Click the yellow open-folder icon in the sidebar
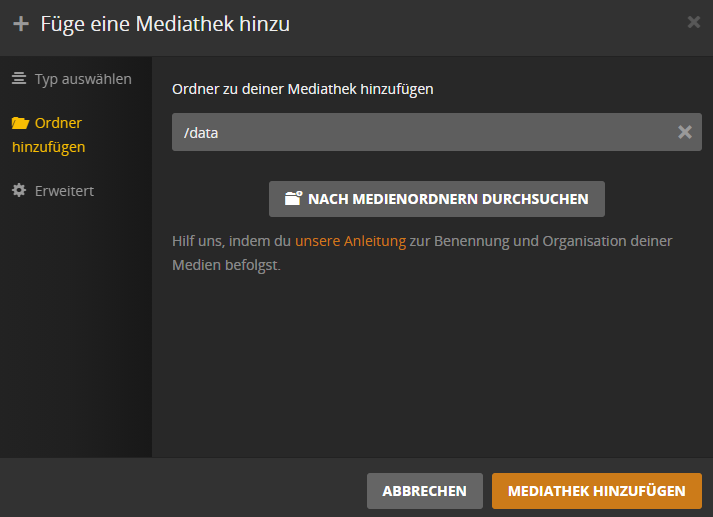The height and width of the screenshot is (517, 713). [x=20, y=123]
